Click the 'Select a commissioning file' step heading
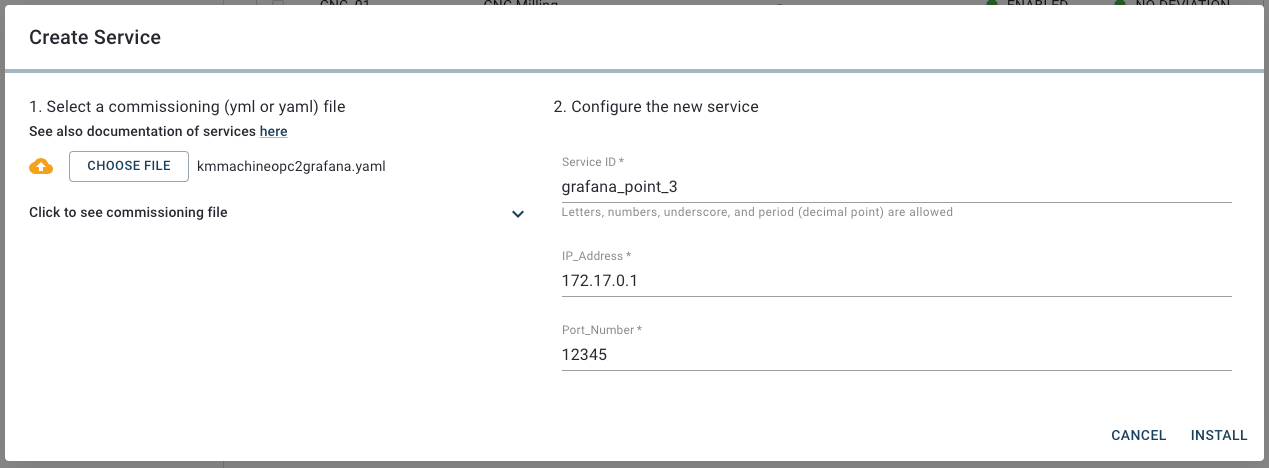Viewport: 1269px width, 468px height. coord(187,106)
